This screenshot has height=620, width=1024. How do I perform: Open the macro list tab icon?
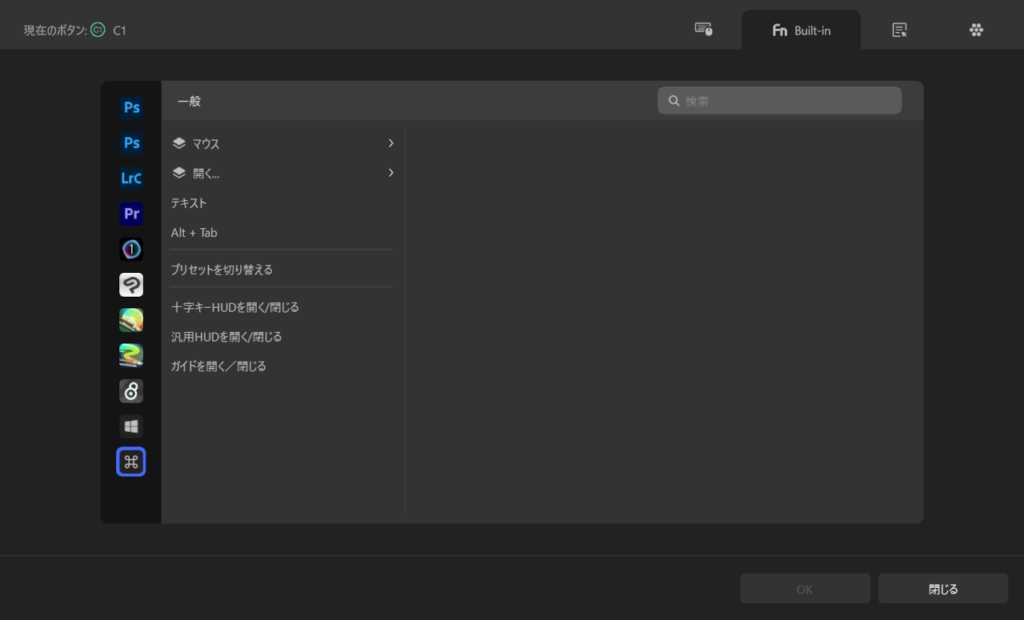(x=899, y=30)
